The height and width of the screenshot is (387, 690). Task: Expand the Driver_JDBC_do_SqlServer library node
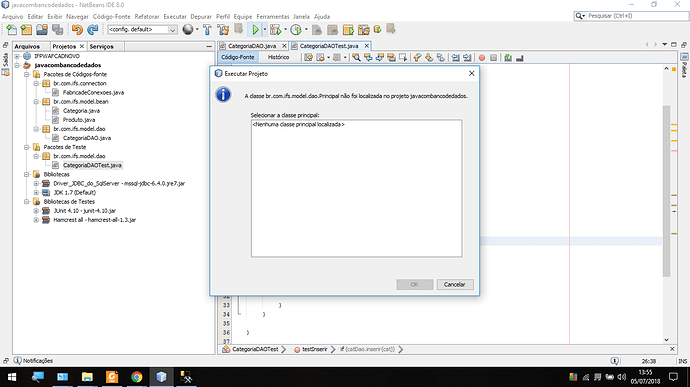[36, 183]
